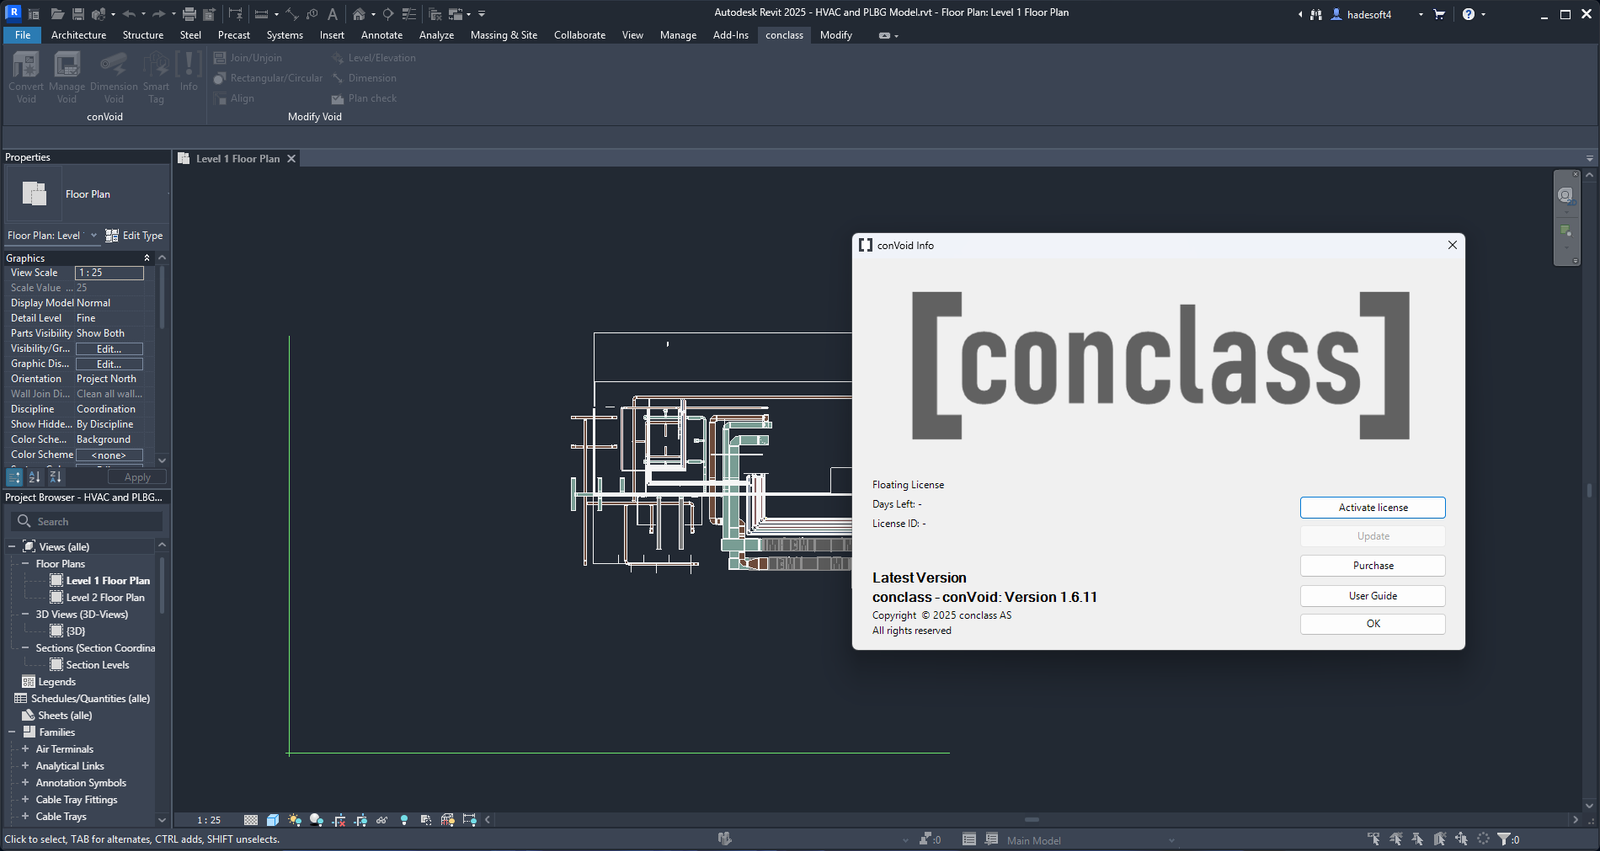1600x851 pixels.
Task: Toggle Select Underlay Elements in status bar
Action: click(1396, 839)
